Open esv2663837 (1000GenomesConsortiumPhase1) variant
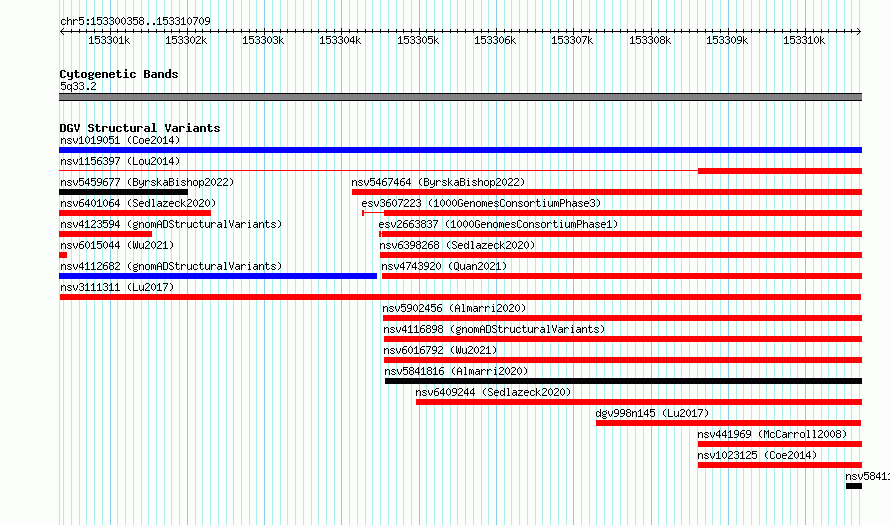The width and height of the screenshot is (890, 525). point(498,224)
